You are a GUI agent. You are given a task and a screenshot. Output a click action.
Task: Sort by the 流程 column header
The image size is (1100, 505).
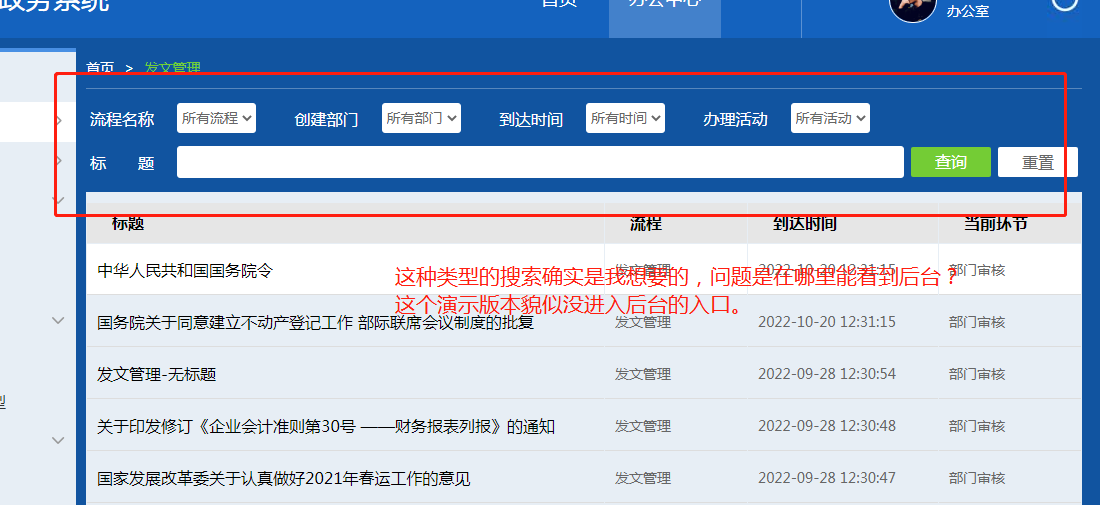[645, 223]
